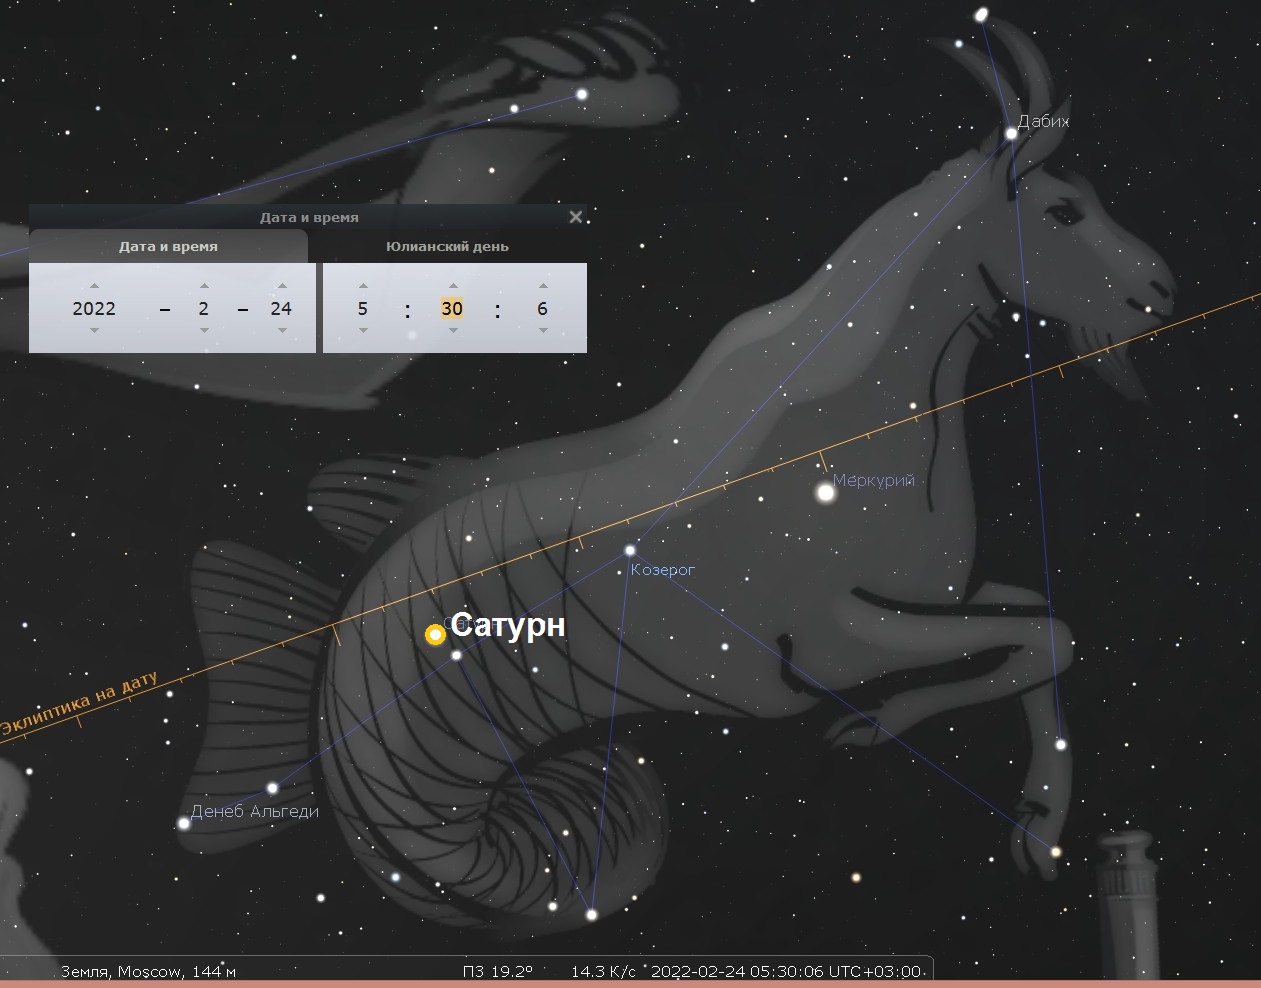The width and height of the screenshot is (1261, 988).
Task: Click down arrow below month value 2
Action: pyautogui.click(x=204, y=330)
